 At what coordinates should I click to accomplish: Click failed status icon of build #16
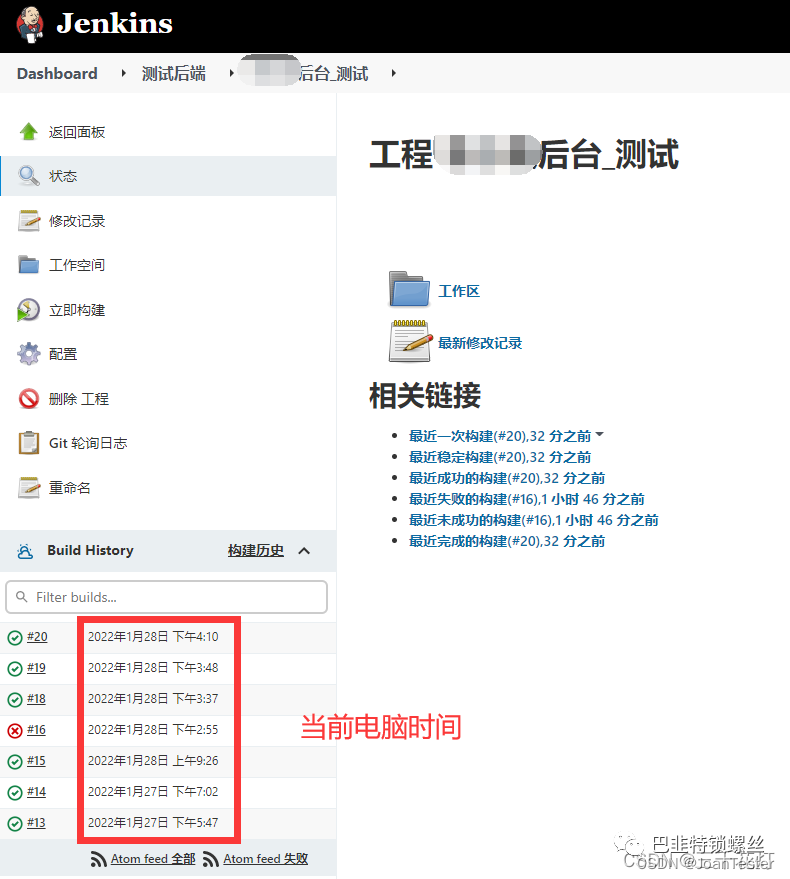point(15,730)
